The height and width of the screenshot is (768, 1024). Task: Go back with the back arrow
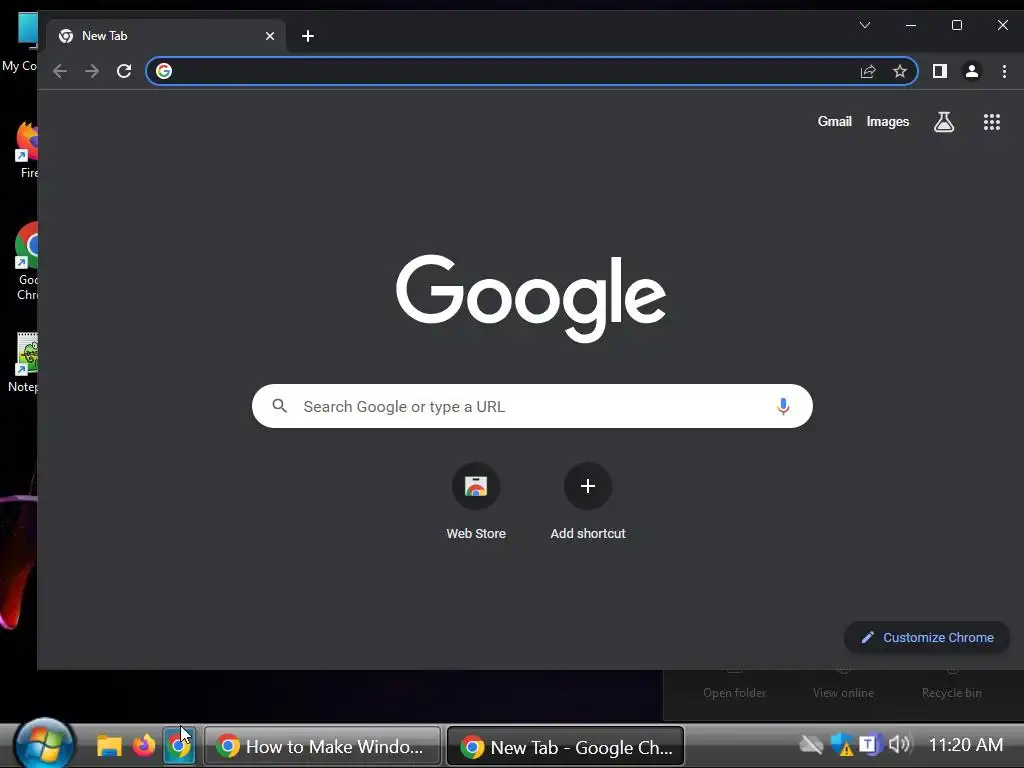(60, 71)
